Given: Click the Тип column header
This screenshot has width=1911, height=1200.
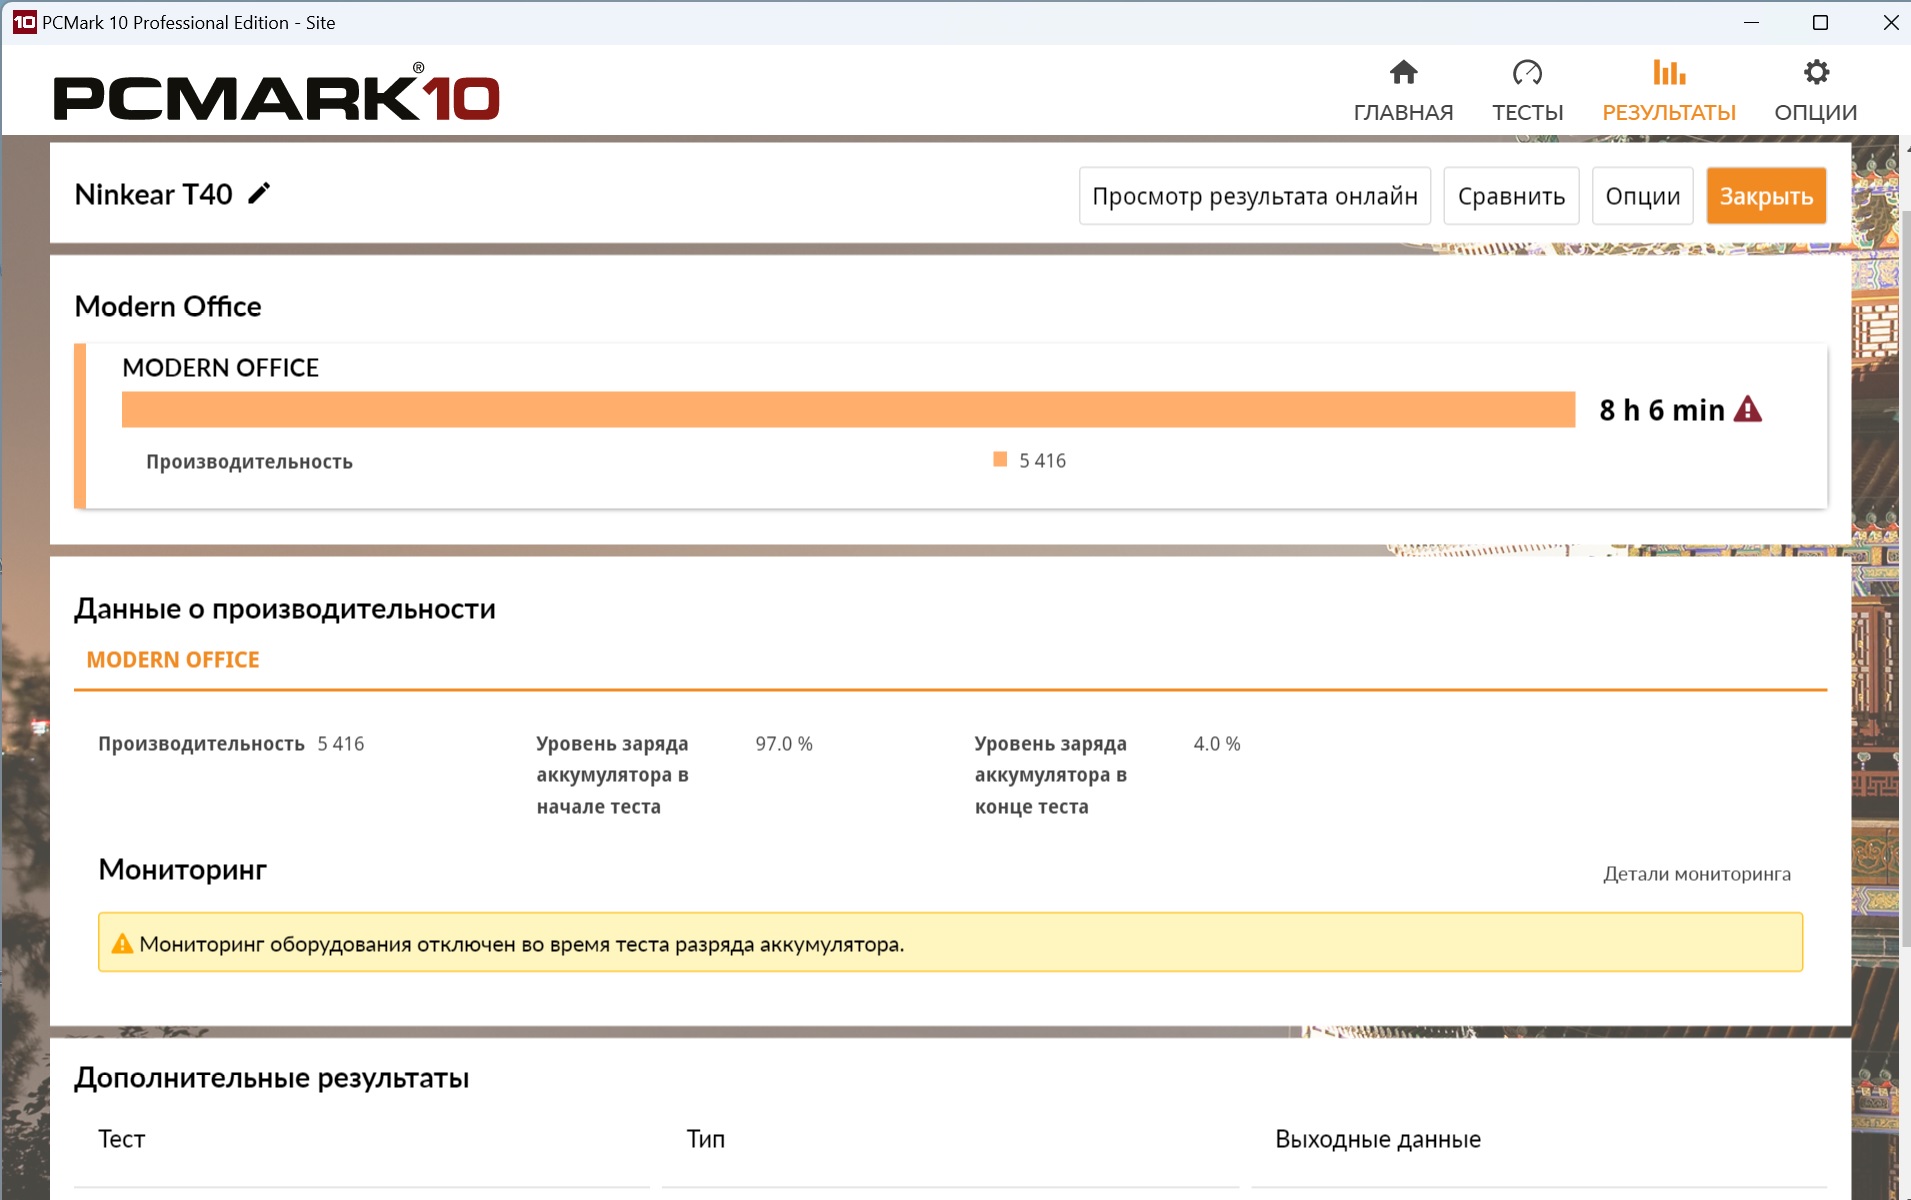Looking at the screenshot, I should click(x=706, y=1139).
